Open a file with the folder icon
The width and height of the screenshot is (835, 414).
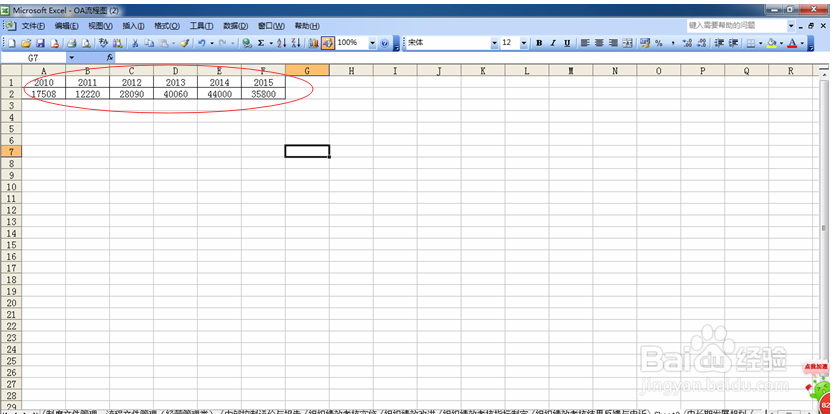[26, 43]
